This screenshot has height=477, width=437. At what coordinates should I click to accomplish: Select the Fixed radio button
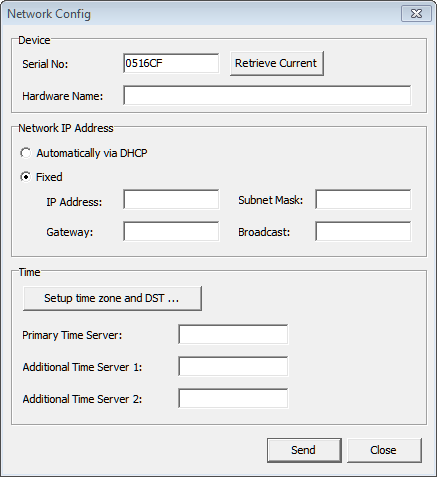pyautogui.click(x=25, y=177)
